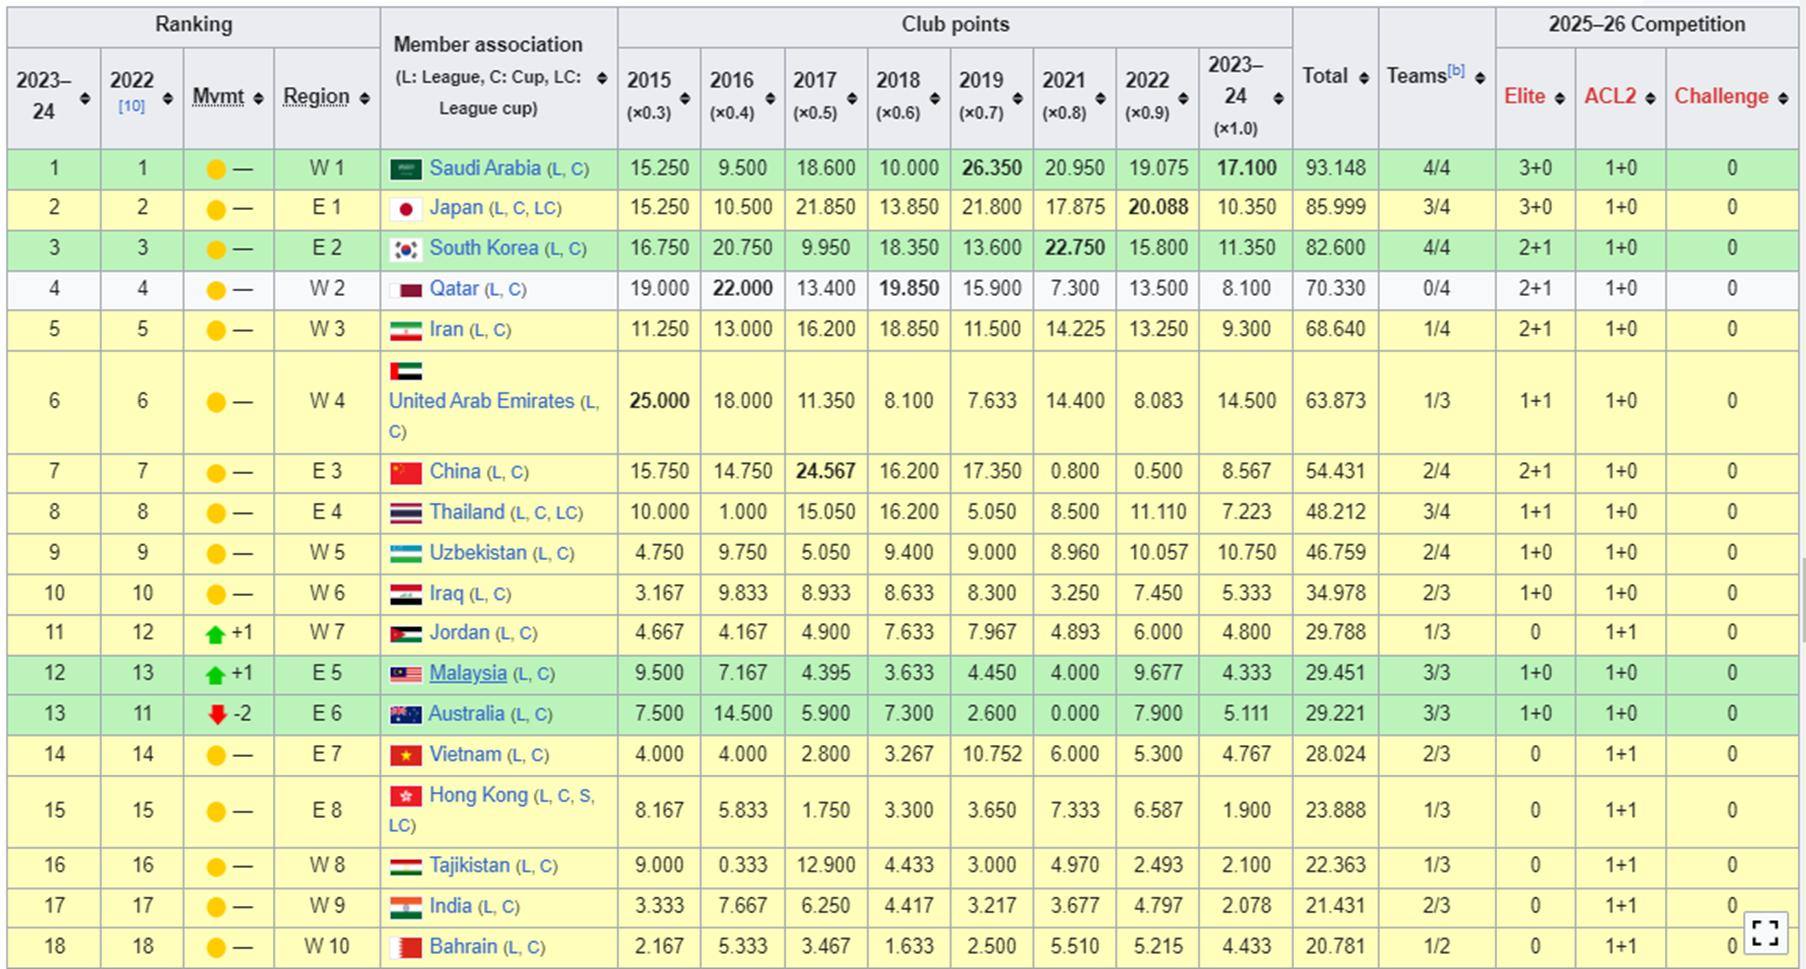Open the India flag icon
The image size is (1806, 969).
405,907
